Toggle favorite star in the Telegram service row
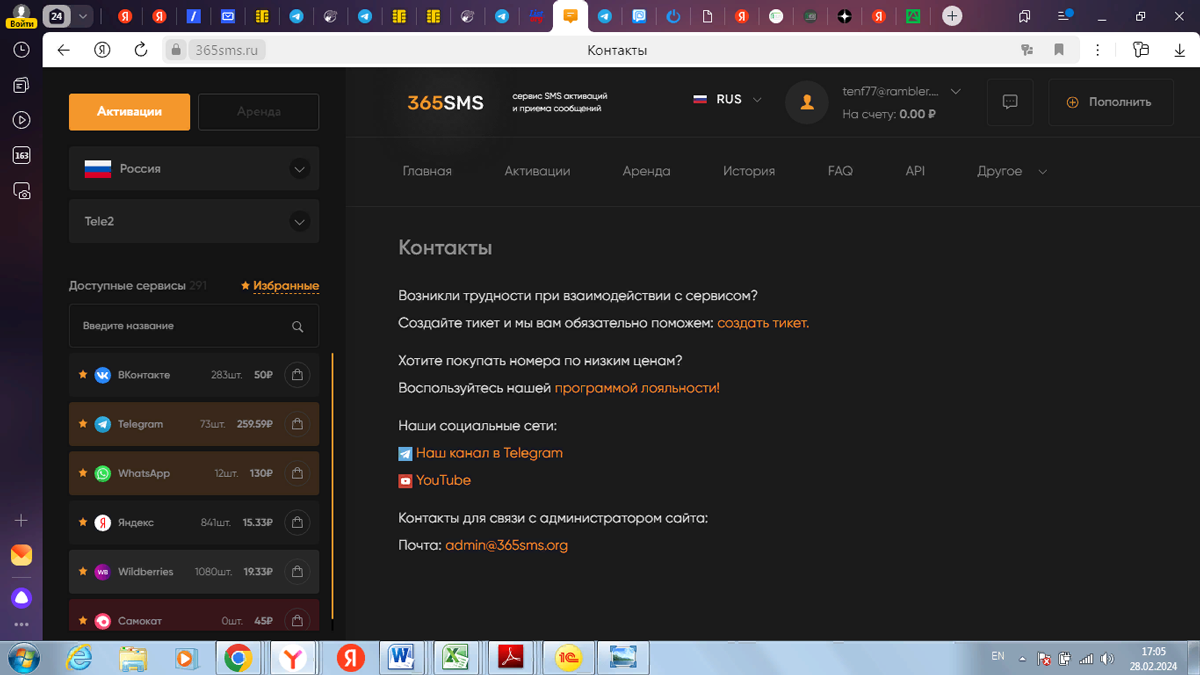Image resolution: width=1200 pixels, height=675 pixels. click(x=83, y=424)
